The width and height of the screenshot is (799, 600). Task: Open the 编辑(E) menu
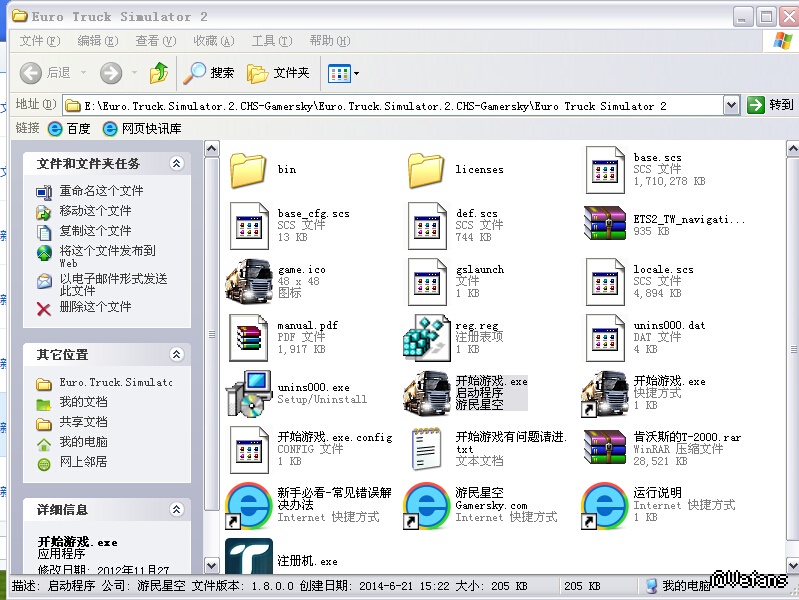coord(98,41)
